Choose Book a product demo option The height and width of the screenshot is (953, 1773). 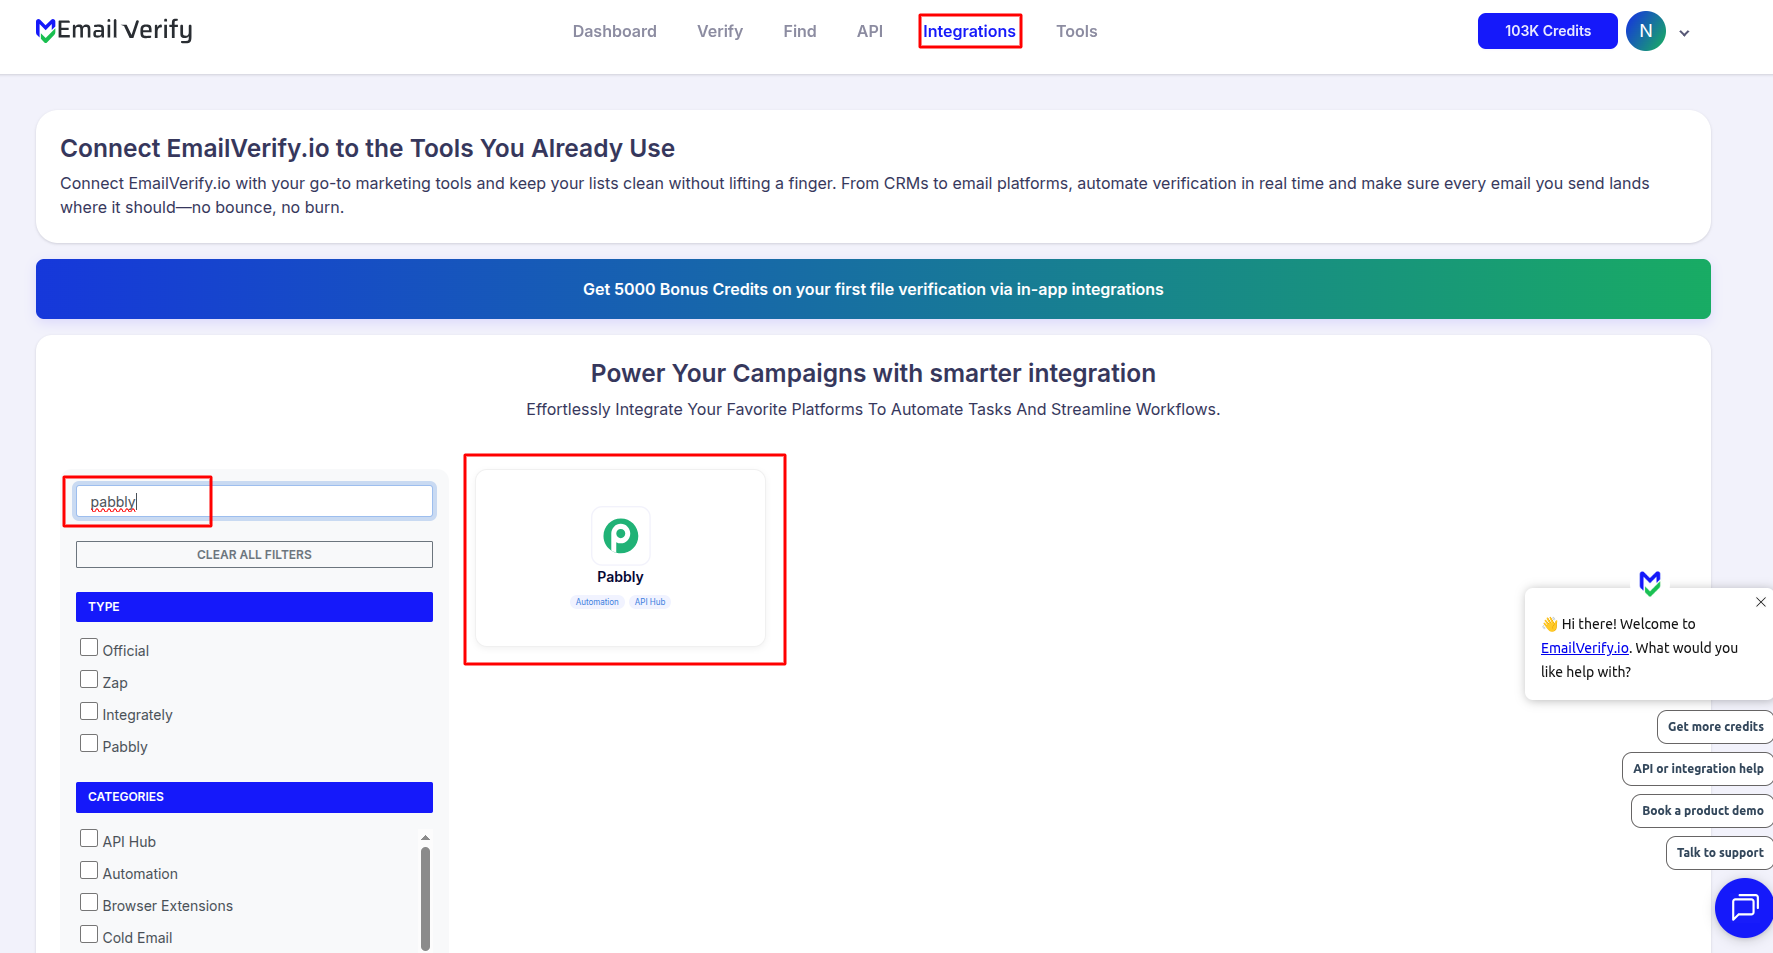tap(1702, 811)
